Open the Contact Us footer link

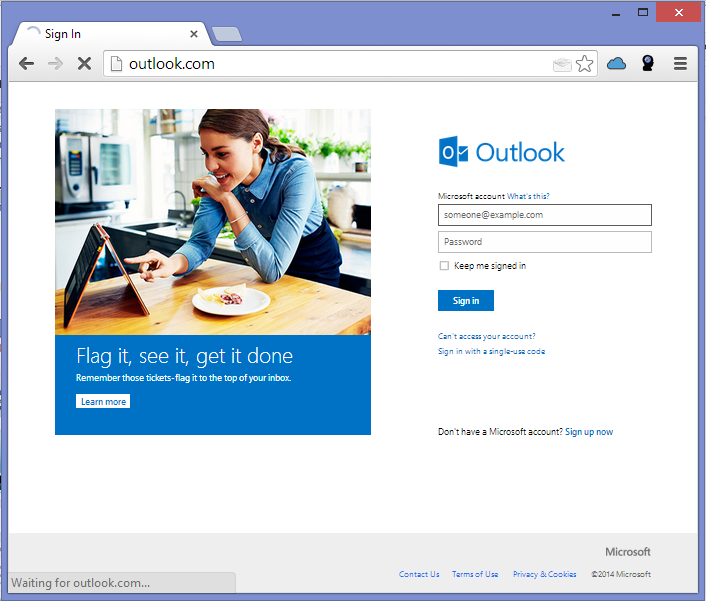point(419,574)
